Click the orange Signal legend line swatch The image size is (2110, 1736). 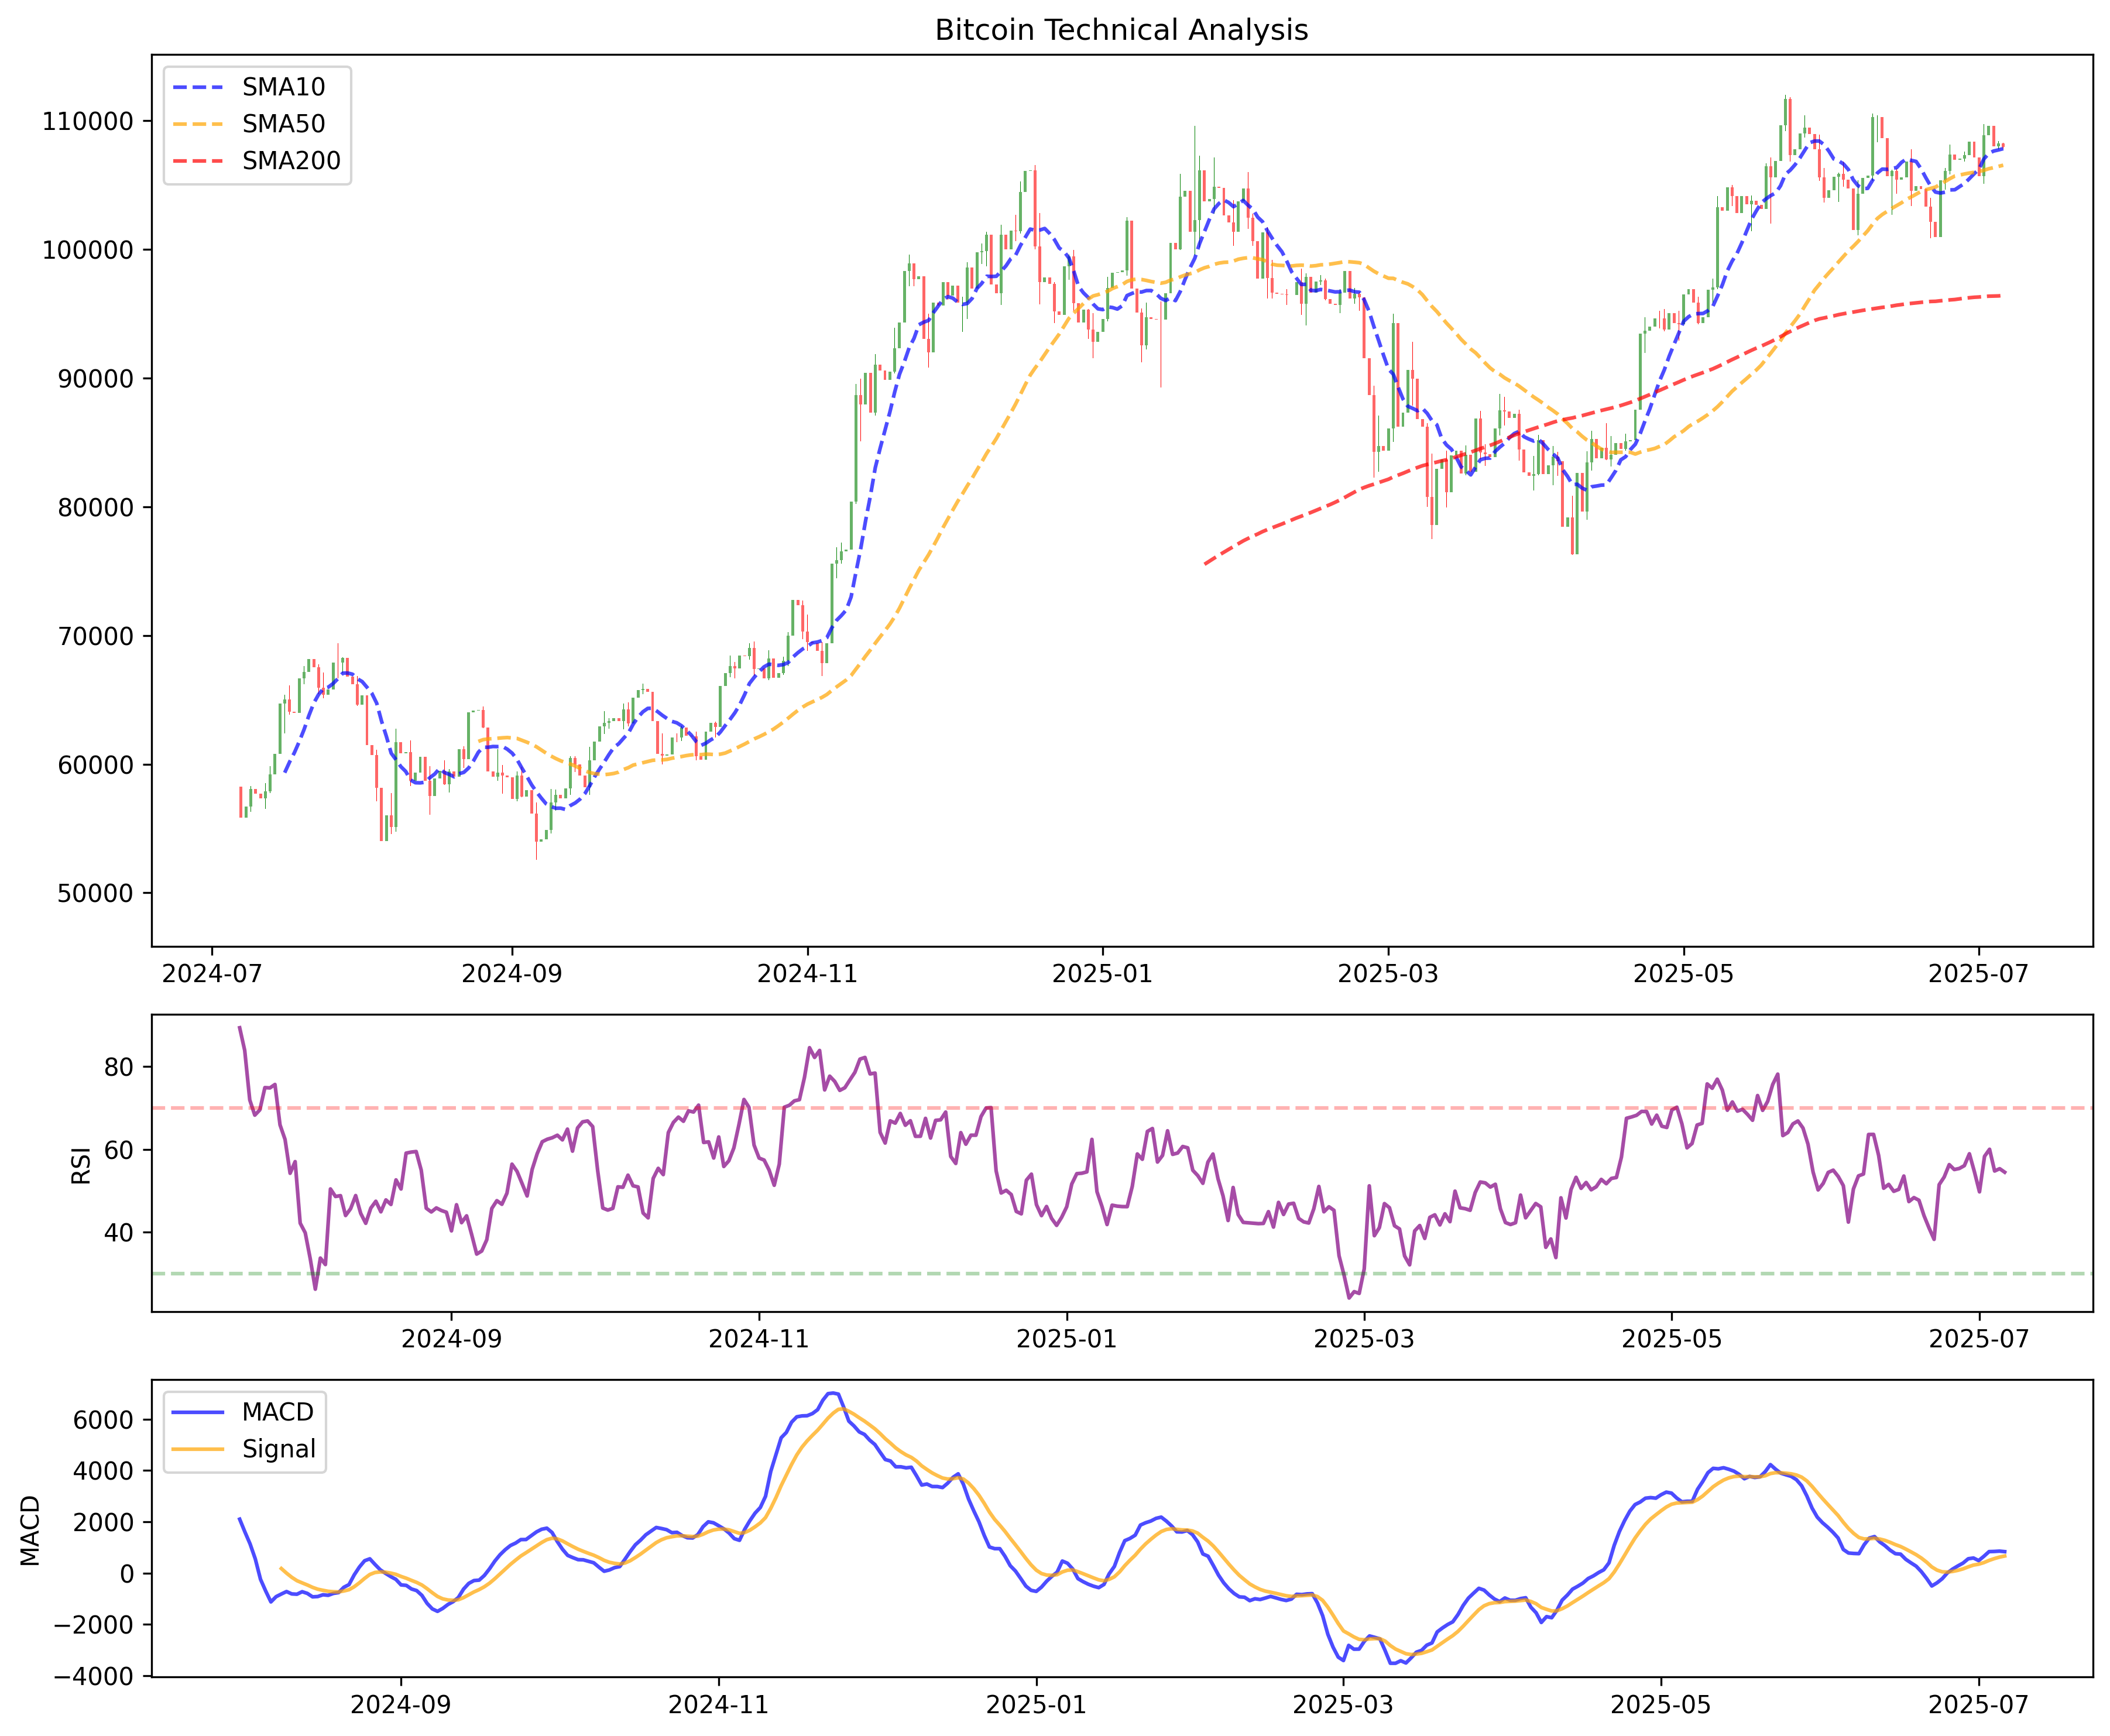pos(198,1449)
